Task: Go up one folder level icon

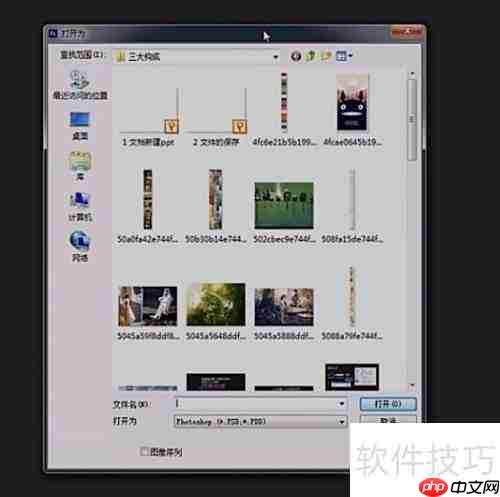Action: [311, 56]
